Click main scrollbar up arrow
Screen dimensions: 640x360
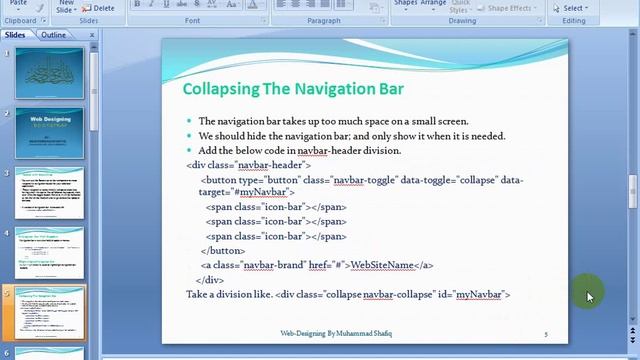coord(633,34)
